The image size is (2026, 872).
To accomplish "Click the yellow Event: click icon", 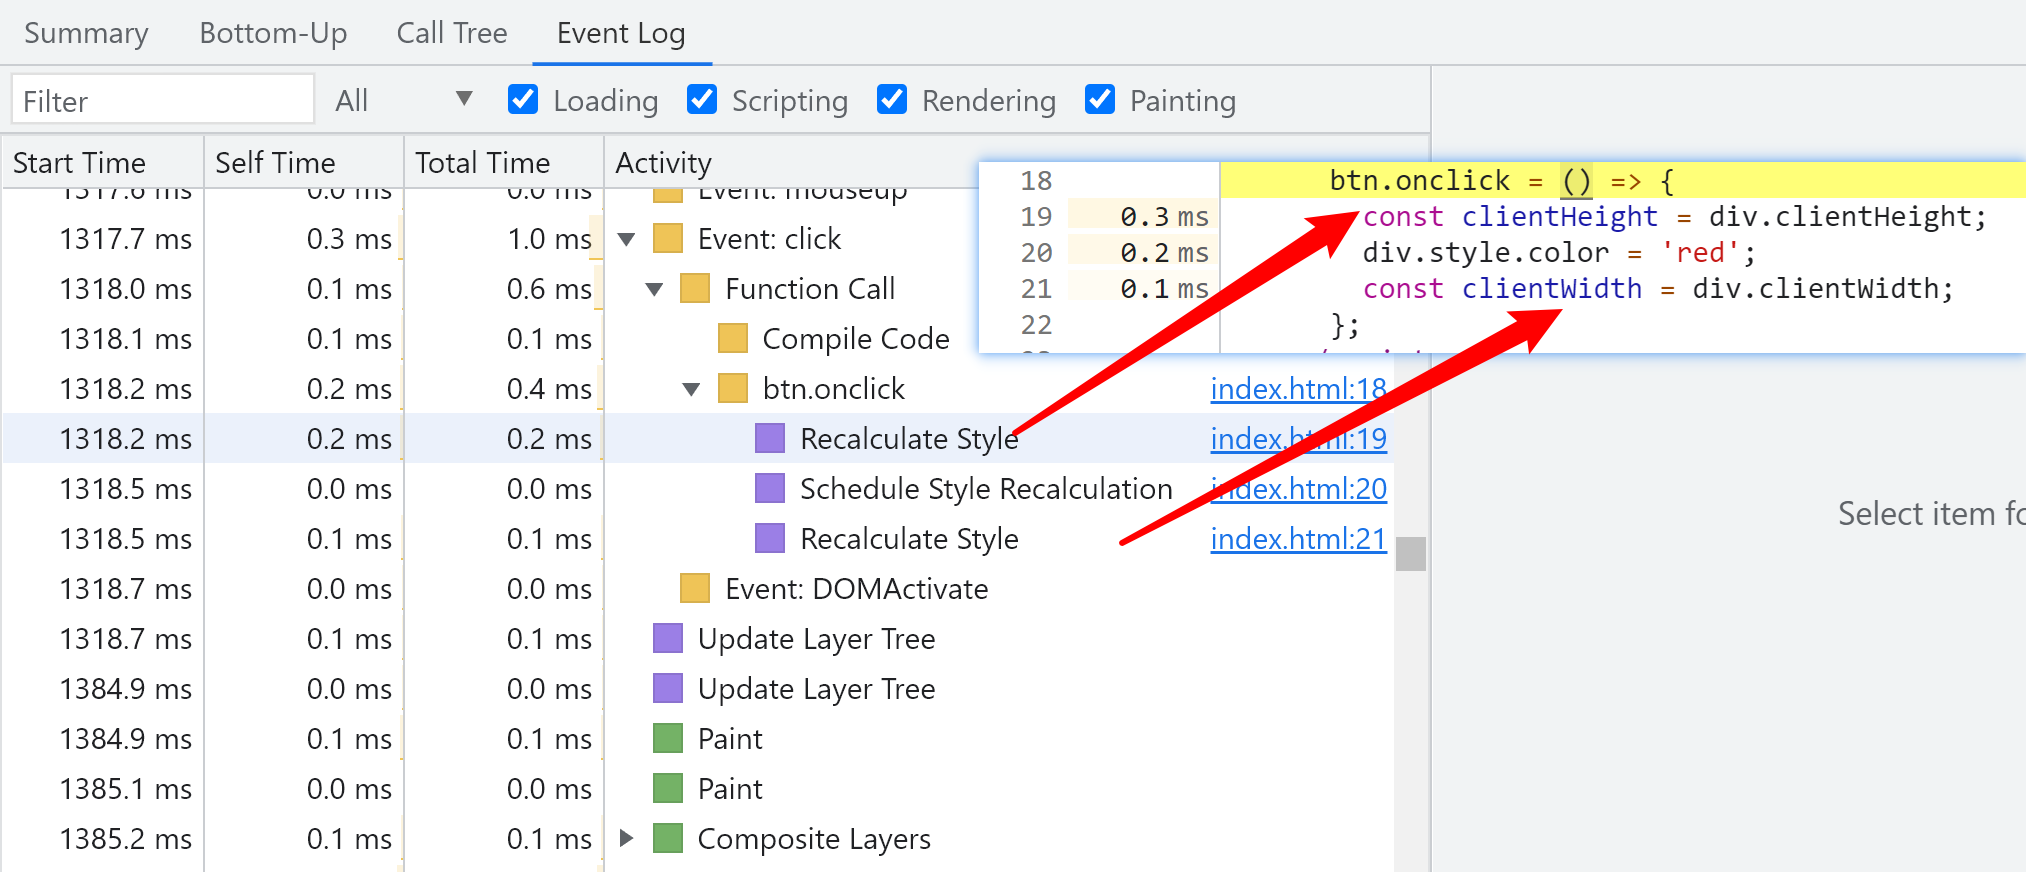I will coord(668,239).
